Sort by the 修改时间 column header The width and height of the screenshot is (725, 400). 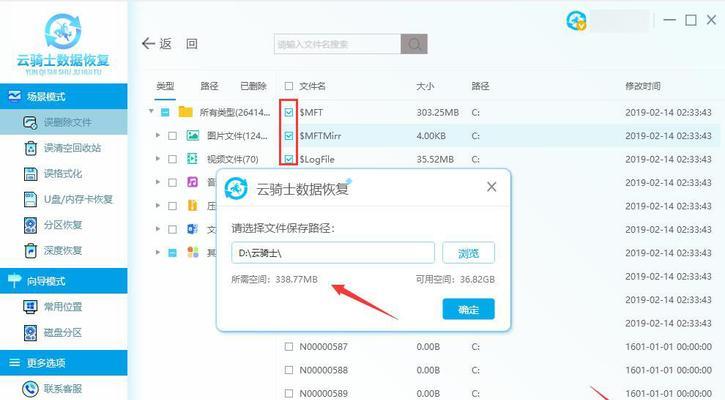coord(643,86)
